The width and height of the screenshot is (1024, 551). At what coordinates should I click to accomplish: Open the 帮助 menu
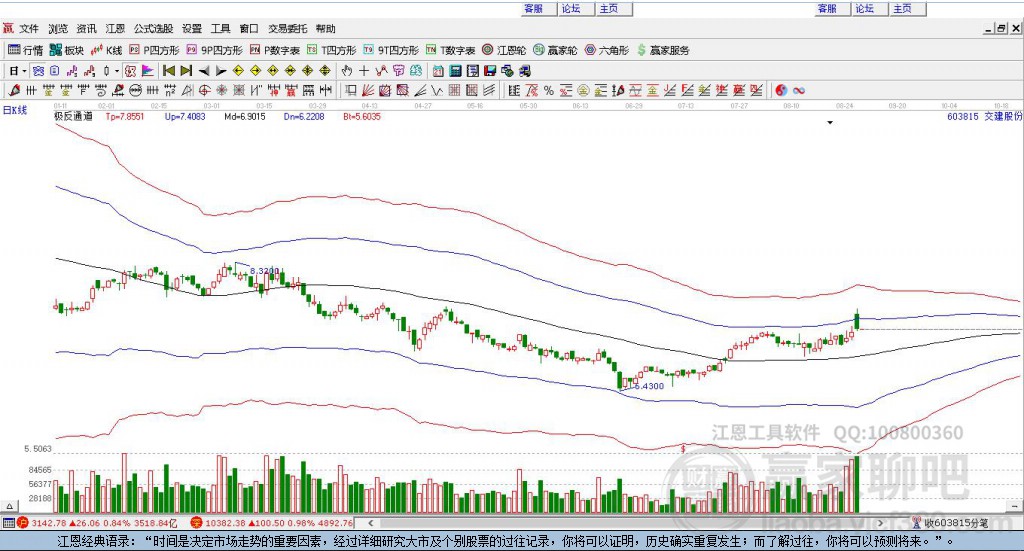[x=325, y=29]
